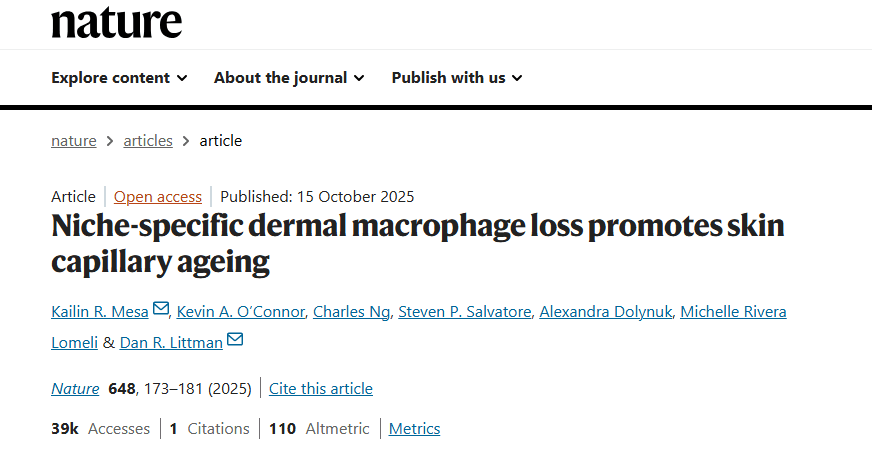Click the Nature logo
The width and height of the screenshot is (872, 460).
[x=117, y=21]
